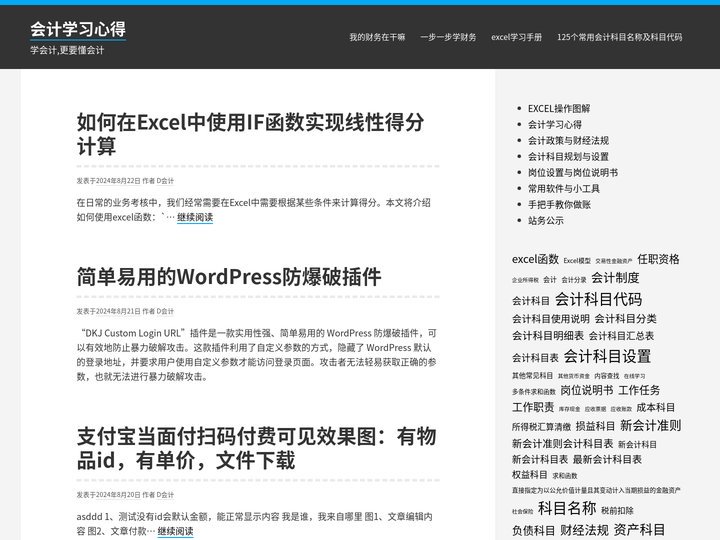This screenshot has height=540, width=720.
Task: Select the 求和函数 tag
Action: (565, 476)
